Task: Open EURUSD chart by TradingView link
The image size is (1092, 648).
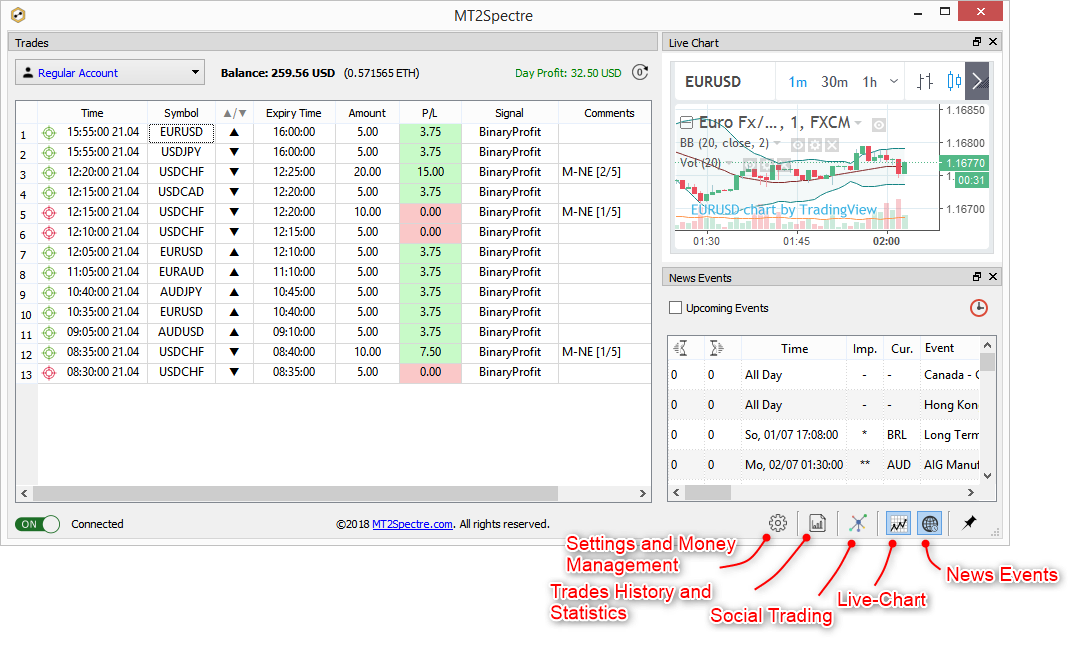Action: (783, 210)
